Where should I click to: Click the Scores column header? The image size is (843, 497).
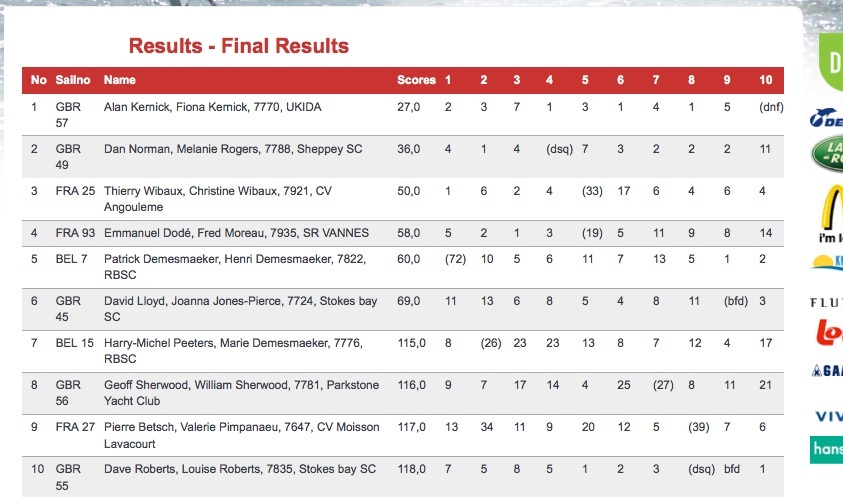click(x=416, y=80)
